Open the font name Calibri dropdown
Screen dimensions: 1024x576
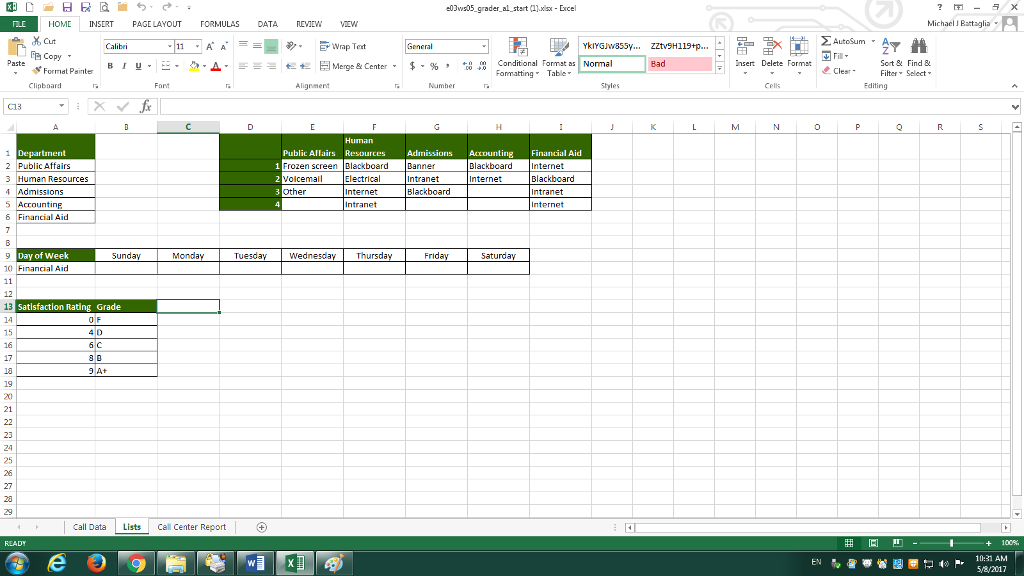pos(166,47)
